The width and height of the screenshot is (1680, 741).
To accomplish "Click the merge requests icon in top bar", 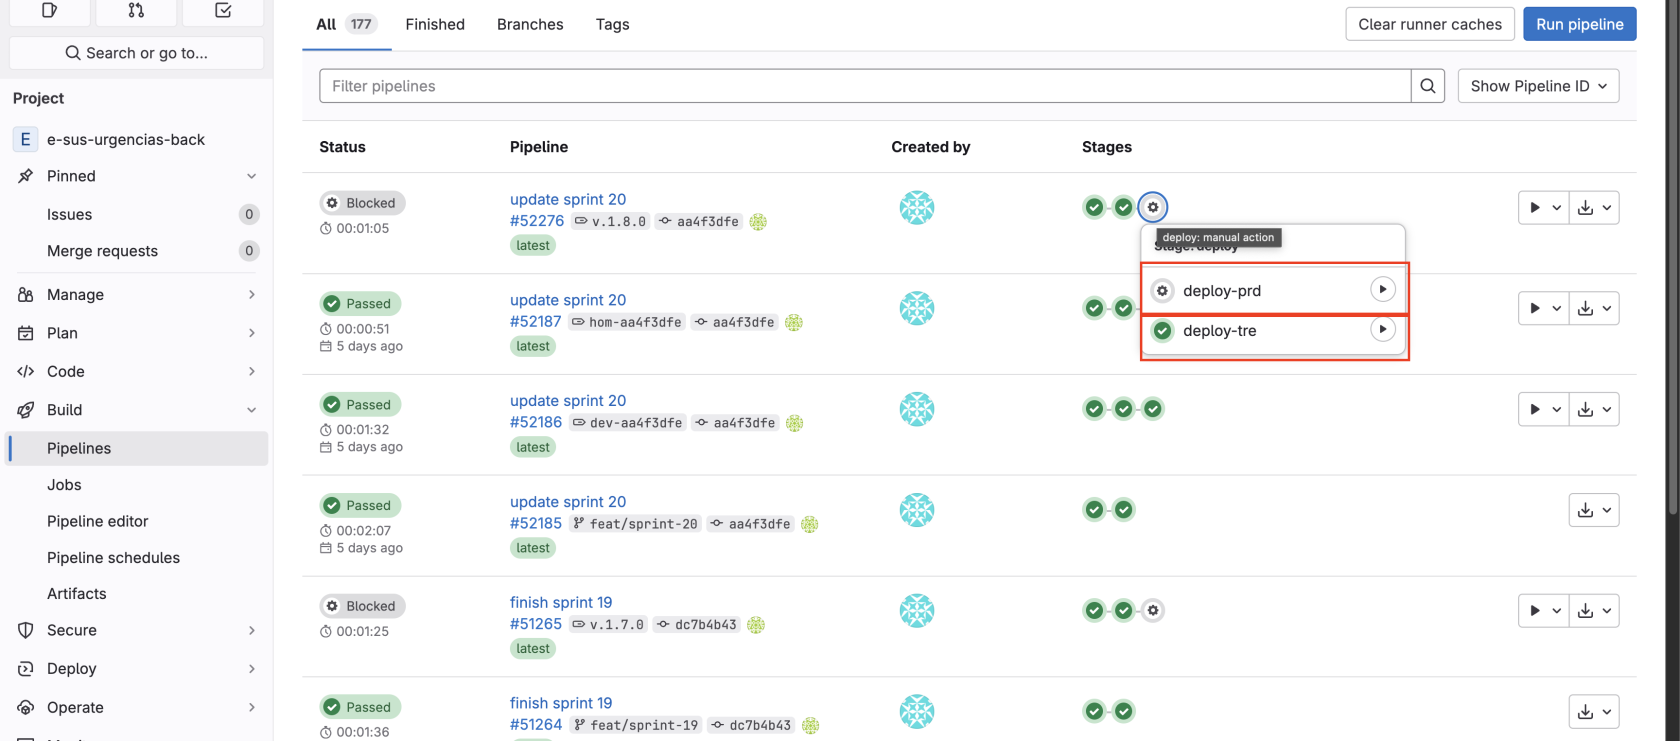I will pyautogui.click(x=136, y=10).
